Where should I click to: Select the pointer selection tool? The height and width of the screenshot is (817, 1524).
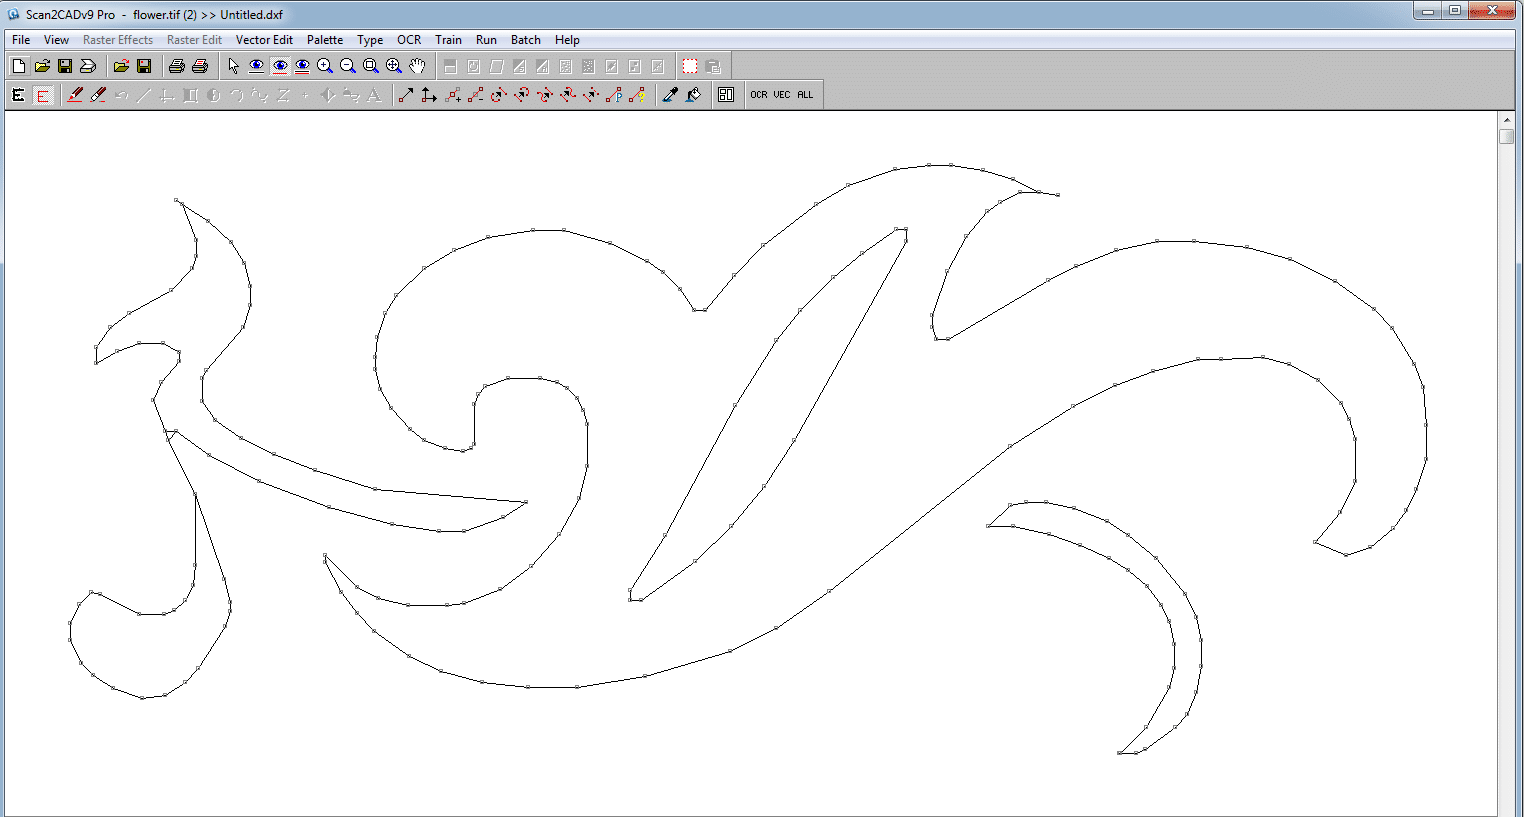pyautogui.click(x=233, y=65)
